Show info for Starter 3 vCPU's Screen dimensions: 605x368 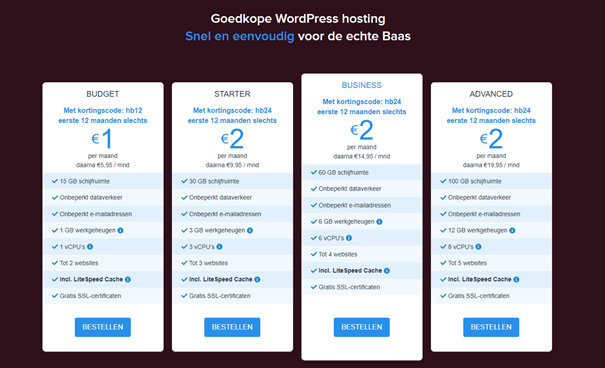pos(220,246)
